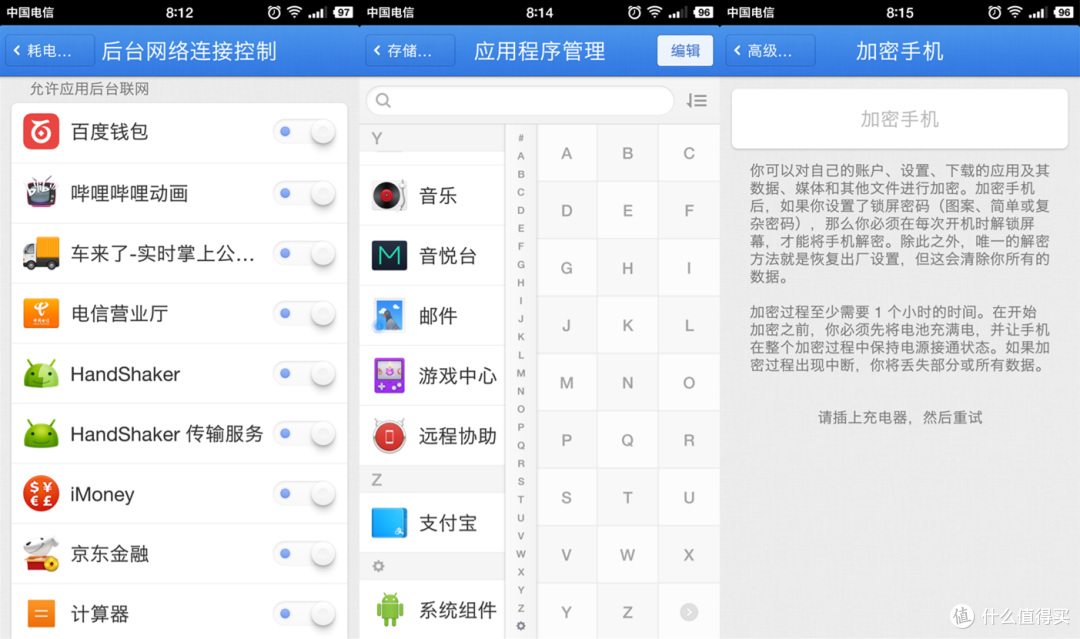Click the 加密手机 encrypt button

point(899,119)
